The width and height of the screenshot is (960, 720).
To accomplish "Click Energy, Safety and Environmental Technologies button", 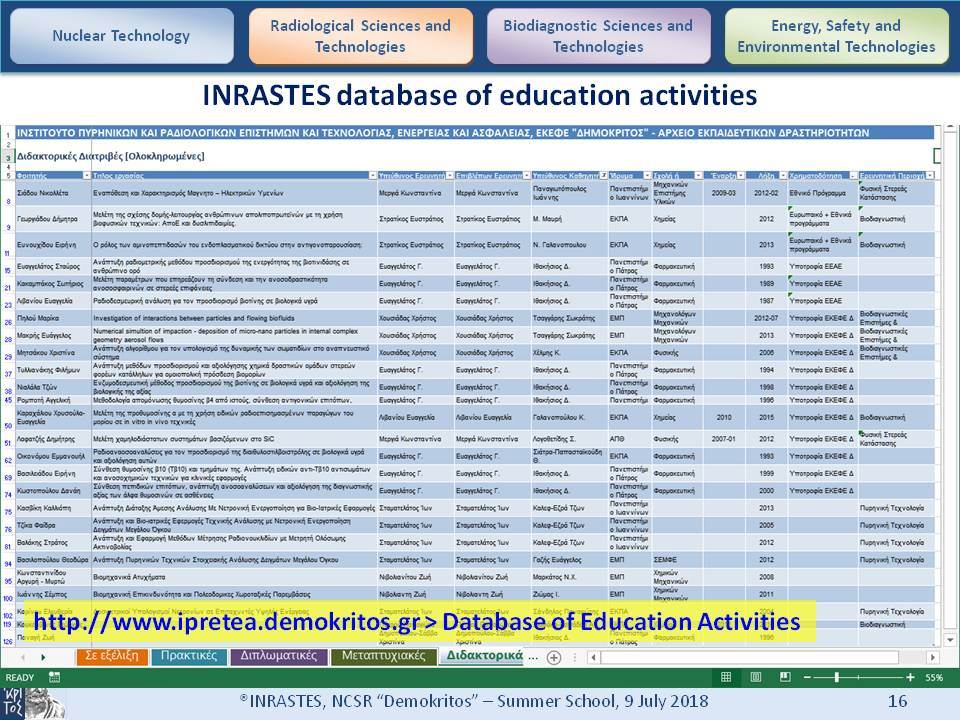I will [x=836, y=36].
